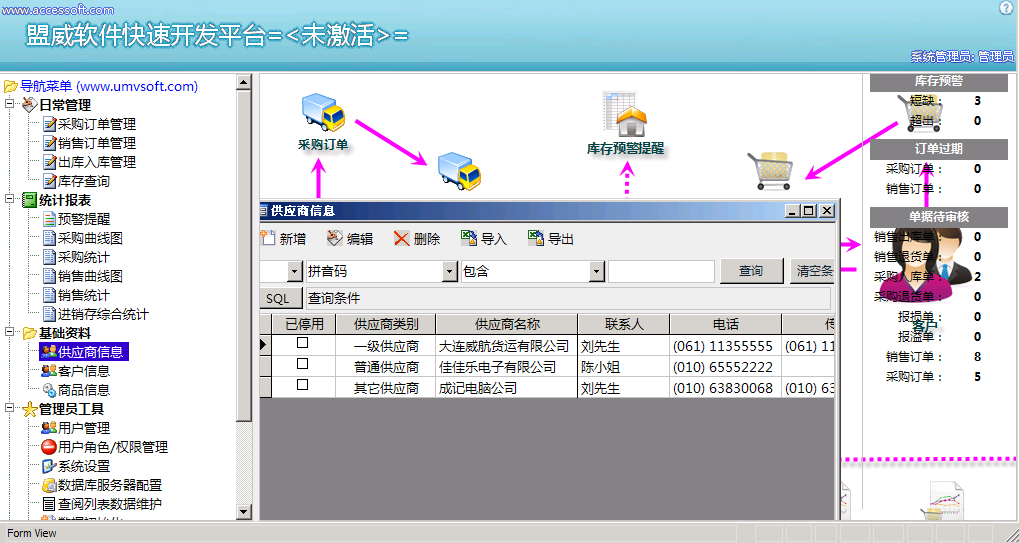Image resolution: width=1020 pixels, height=543 pixels.
Task: Click www.accessoft.com link at top
Action: pyautogui.click(x=58, y=10)
